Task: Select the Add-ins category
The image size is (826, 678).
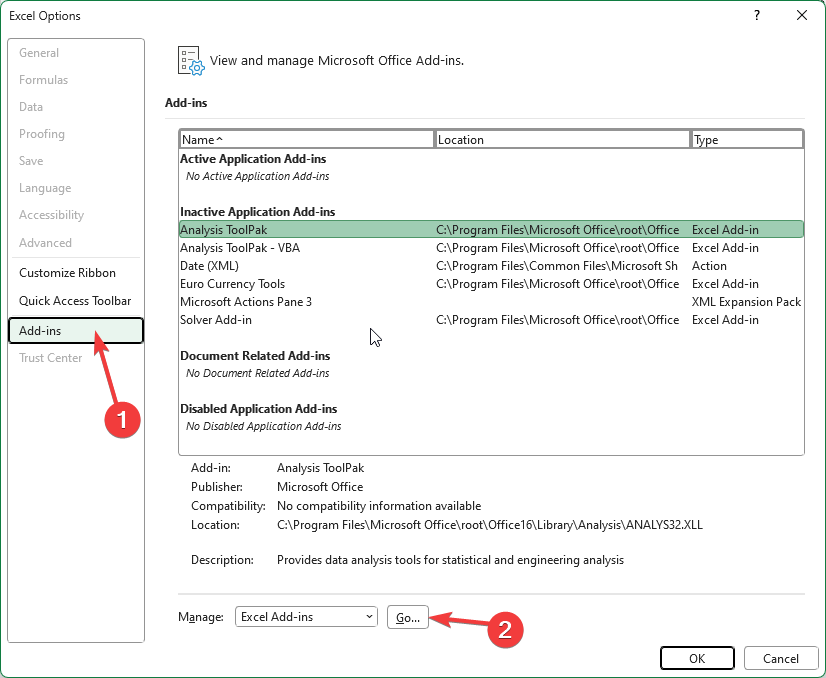Action: click(x=76, y=331)
